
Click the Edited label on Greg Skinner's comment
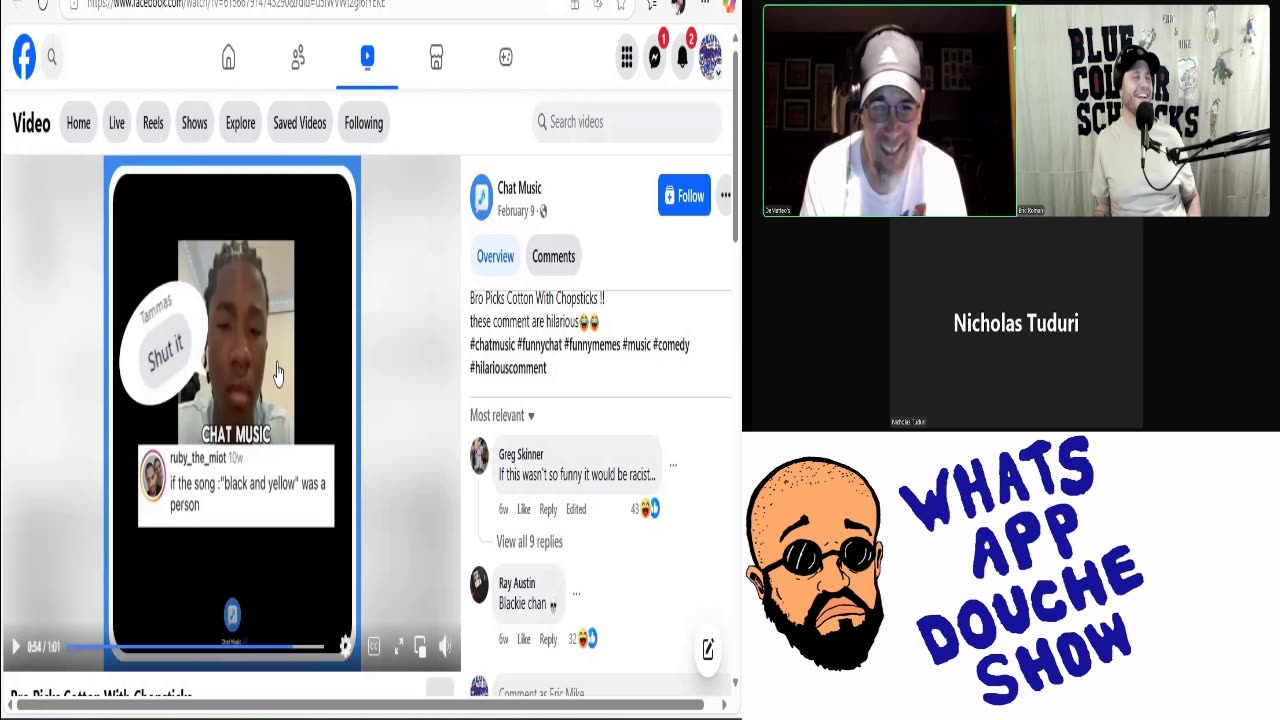[x=576, y=510]
